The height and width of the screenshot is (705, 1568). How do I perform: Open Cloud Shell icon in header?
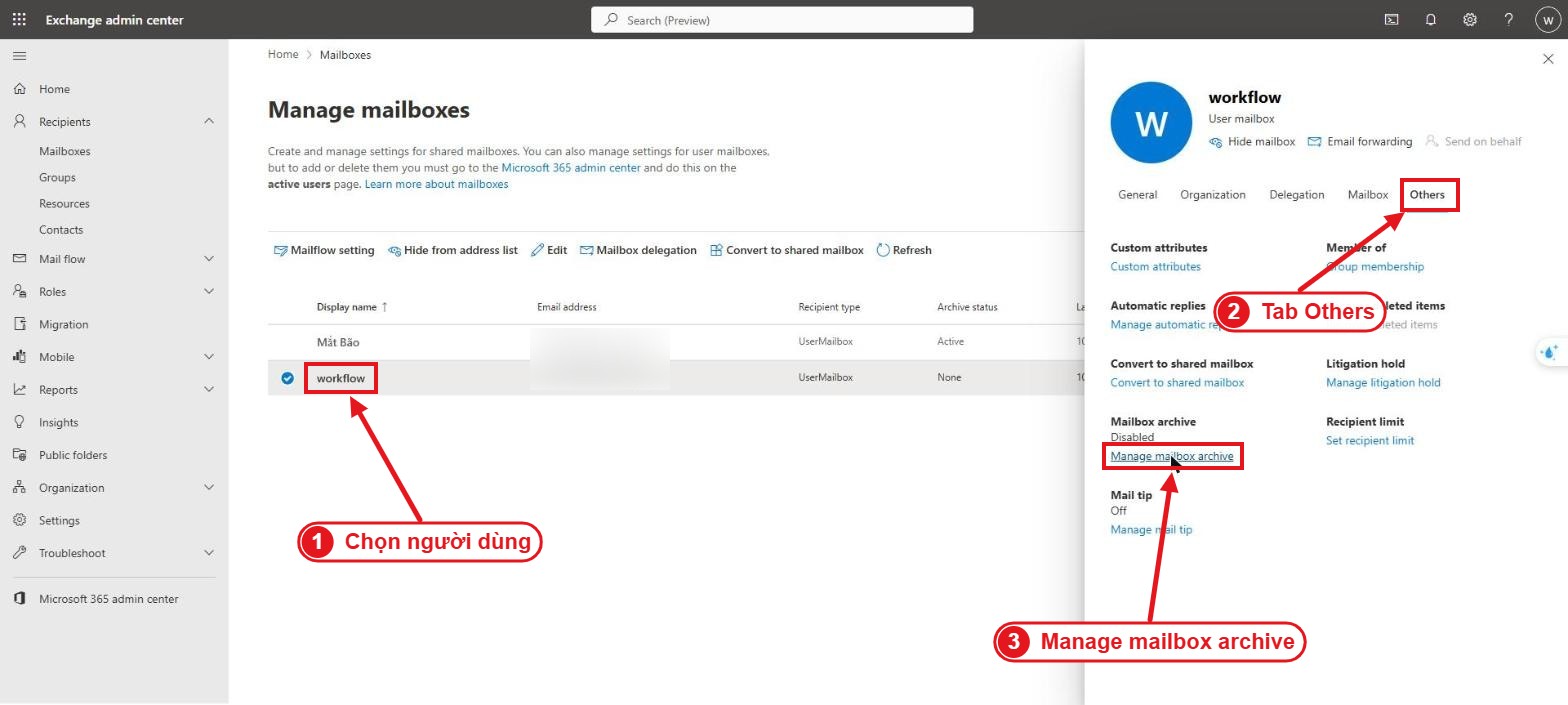[x=1391, y=19]
